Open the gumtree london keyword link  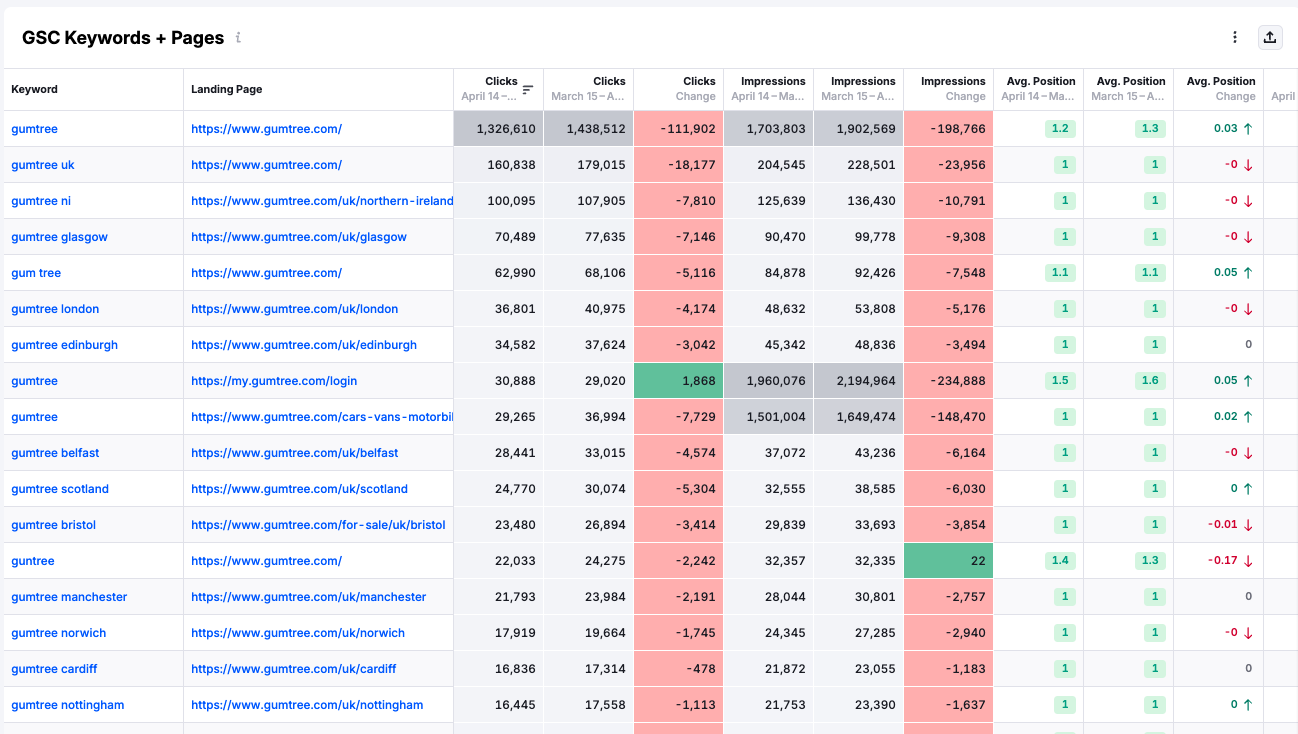(55, 309)
